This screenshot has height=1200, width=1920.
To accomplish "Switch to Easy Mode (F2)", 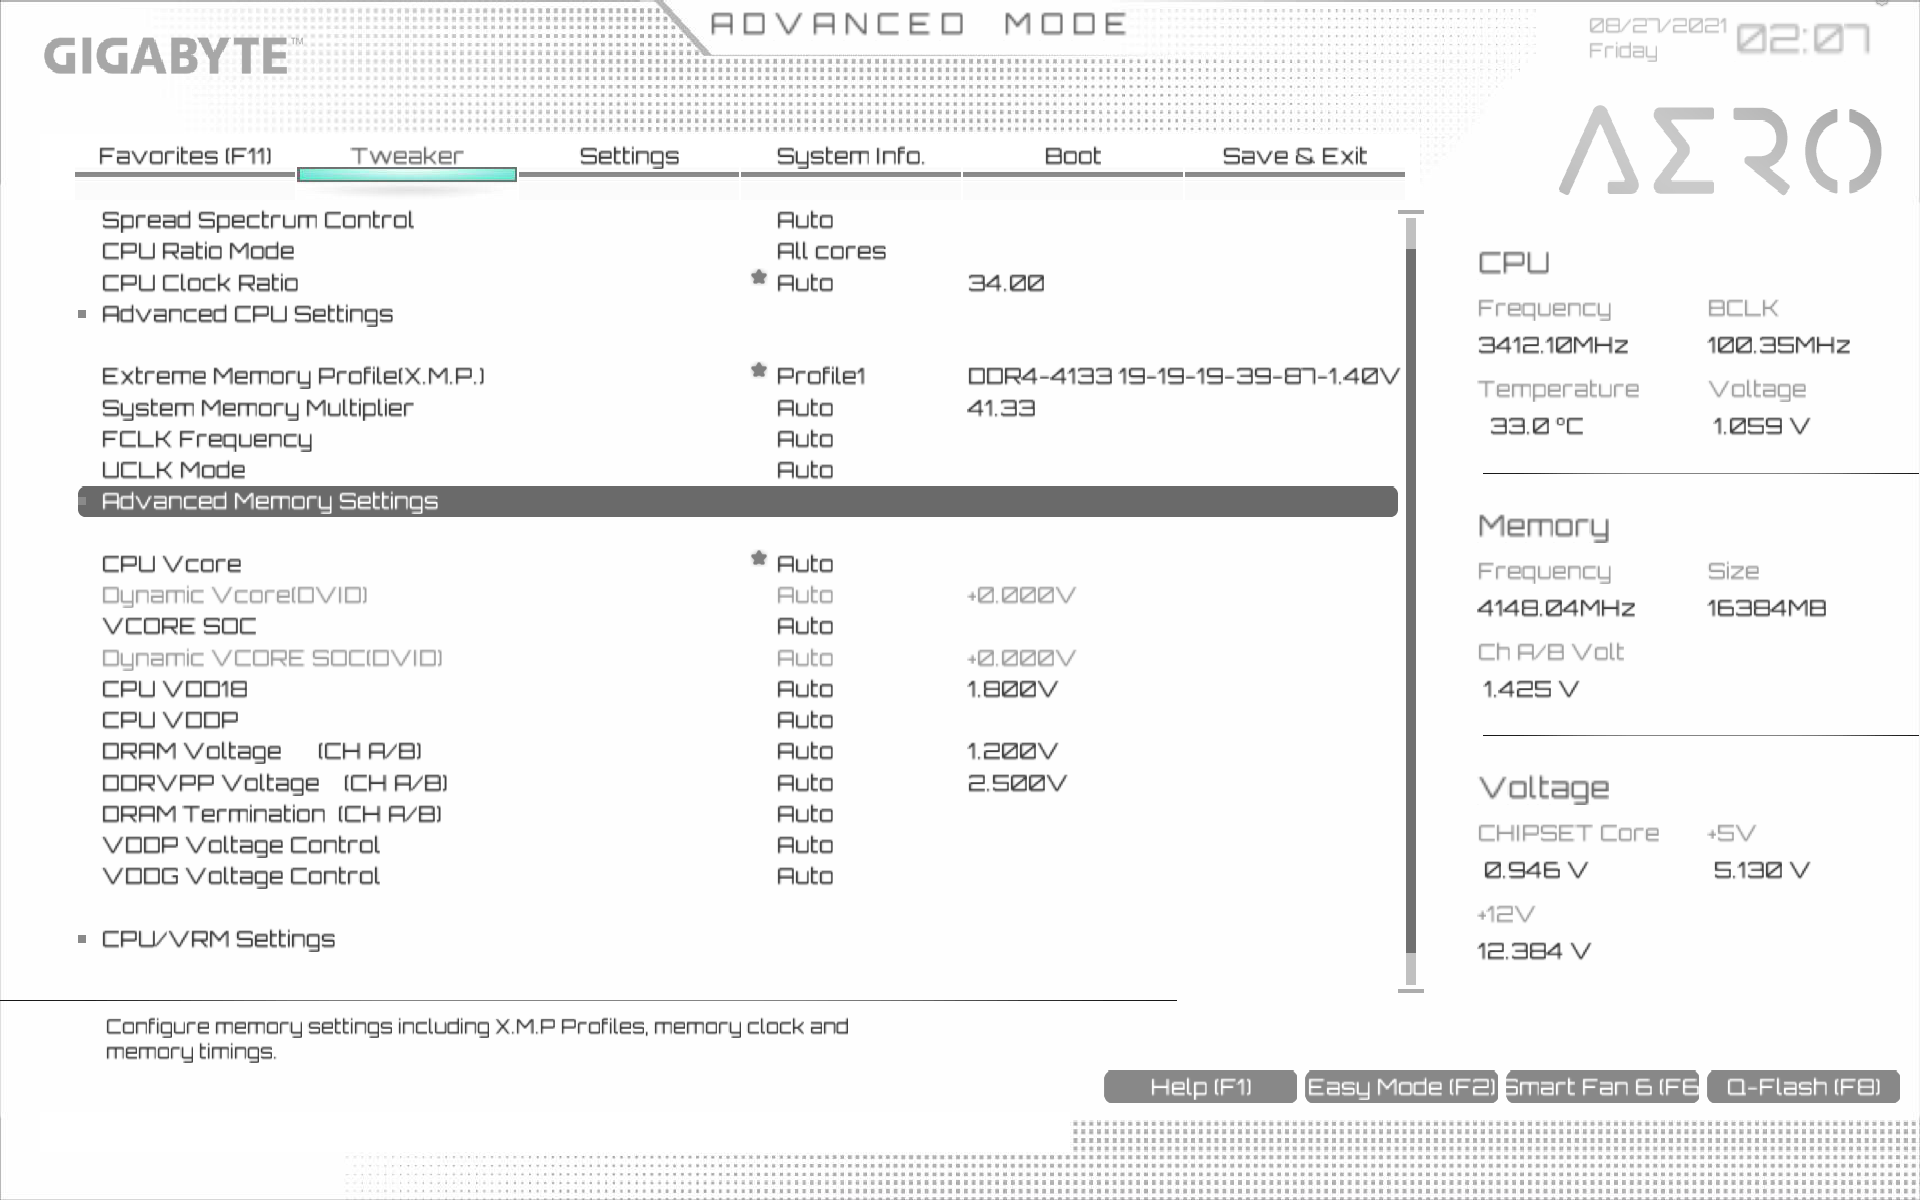I will pos(1400,1087).
